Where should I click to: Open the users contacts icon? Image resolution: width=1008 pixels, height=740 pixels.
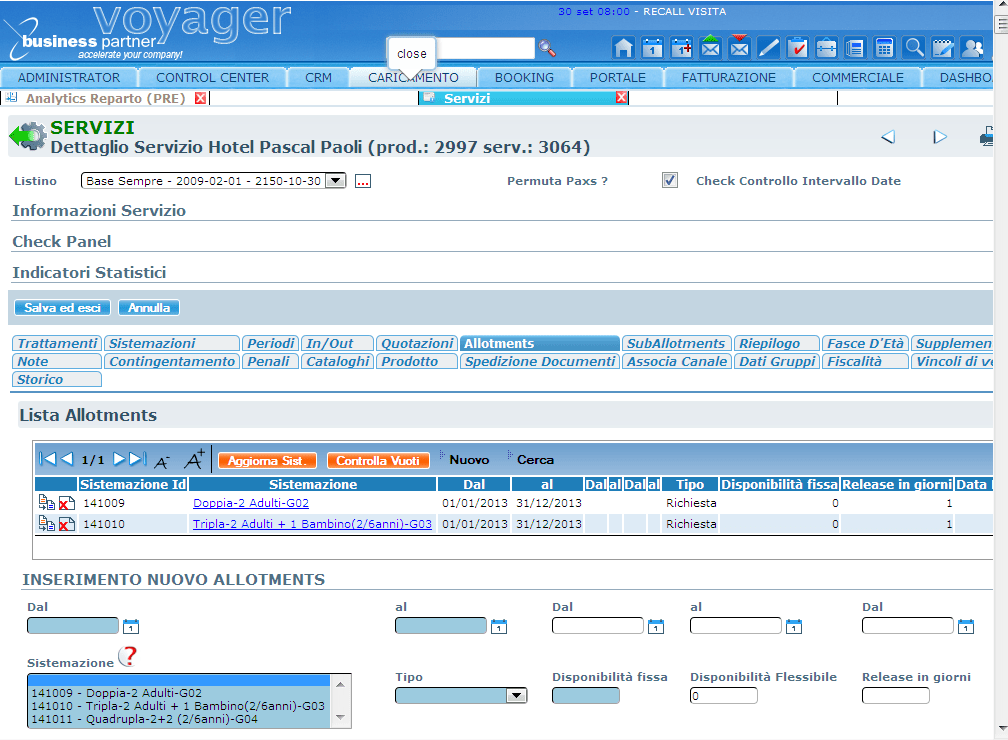click(972, 48)
